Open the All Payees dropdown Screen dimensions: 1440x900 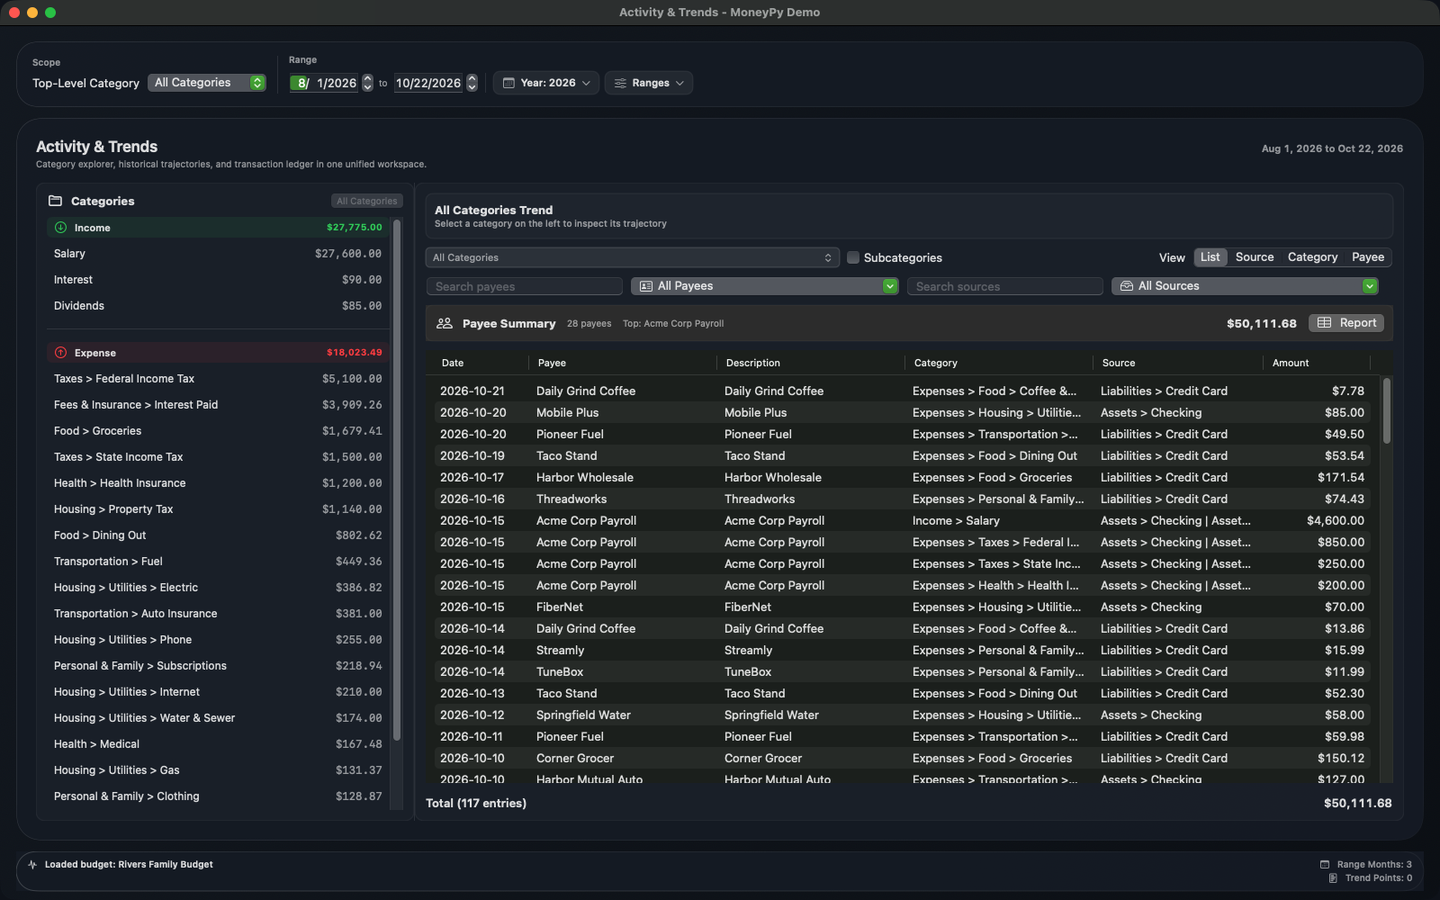(765, 286)
